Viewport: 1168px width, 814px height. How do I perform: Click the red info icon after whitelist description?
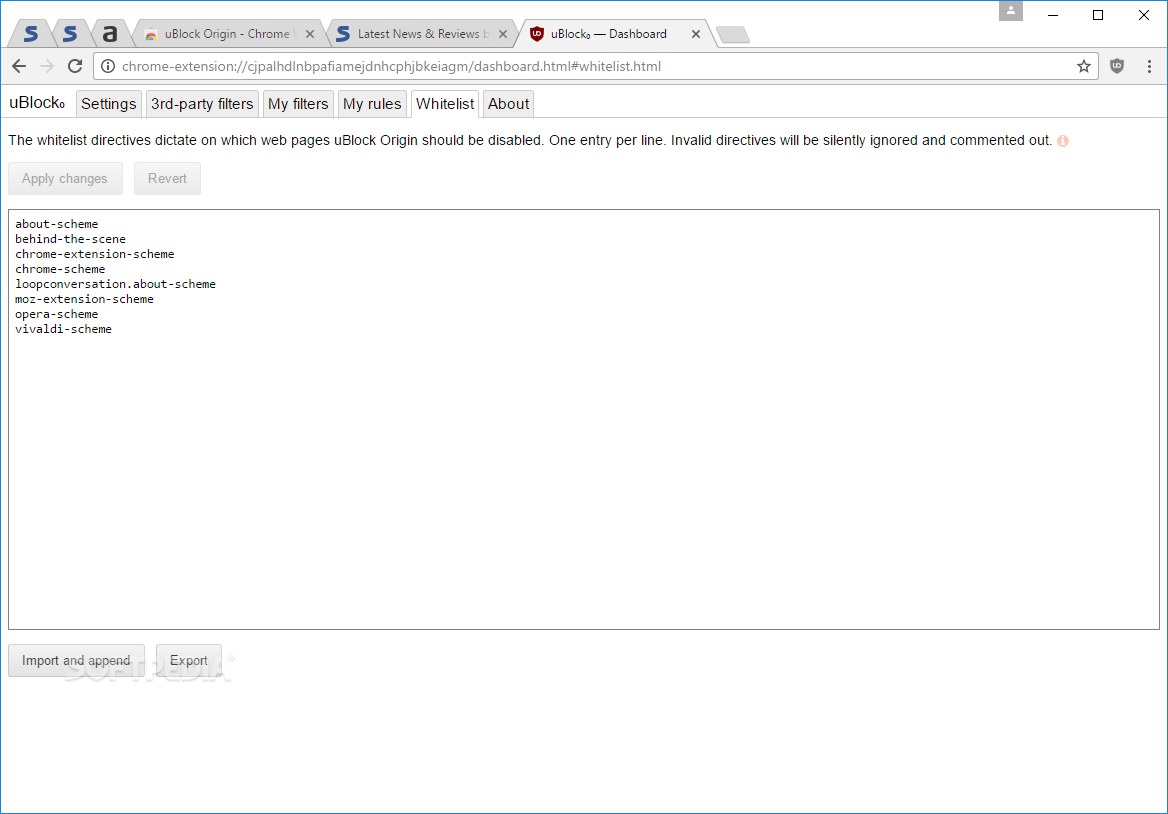point(1062,141)
